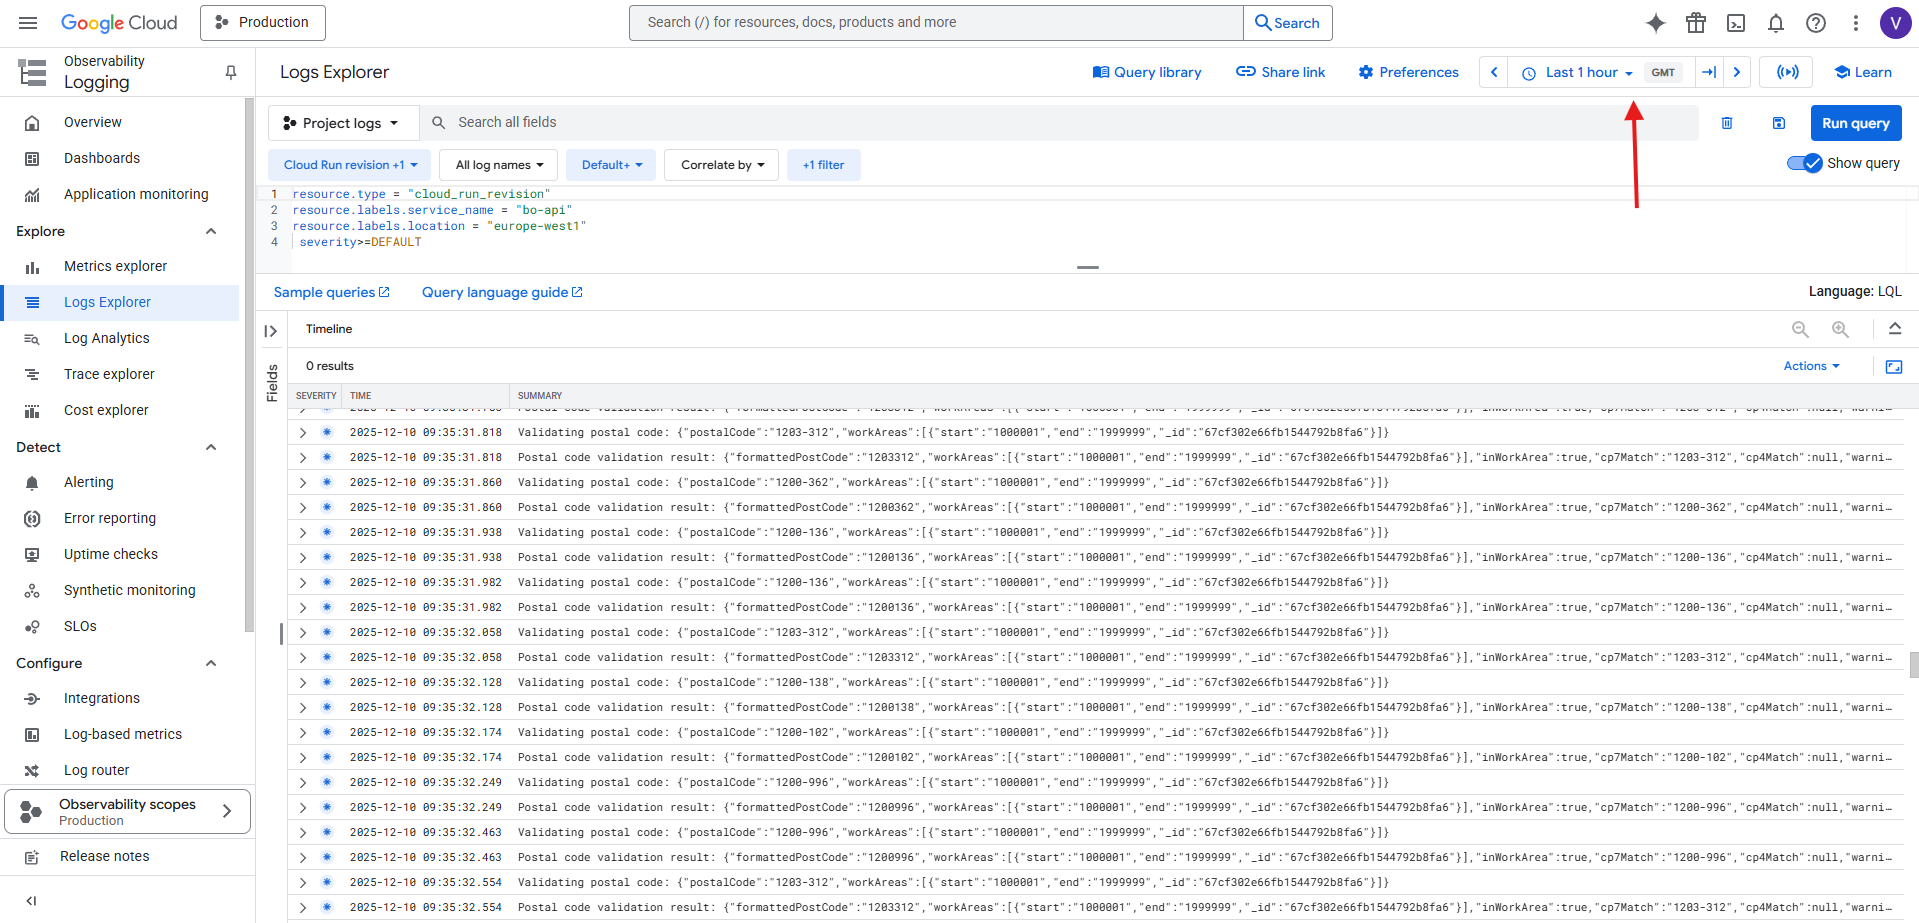Screen dimensions: 1919x923
Task: Toggle the Show query switch
Action: click(1805, 163)
